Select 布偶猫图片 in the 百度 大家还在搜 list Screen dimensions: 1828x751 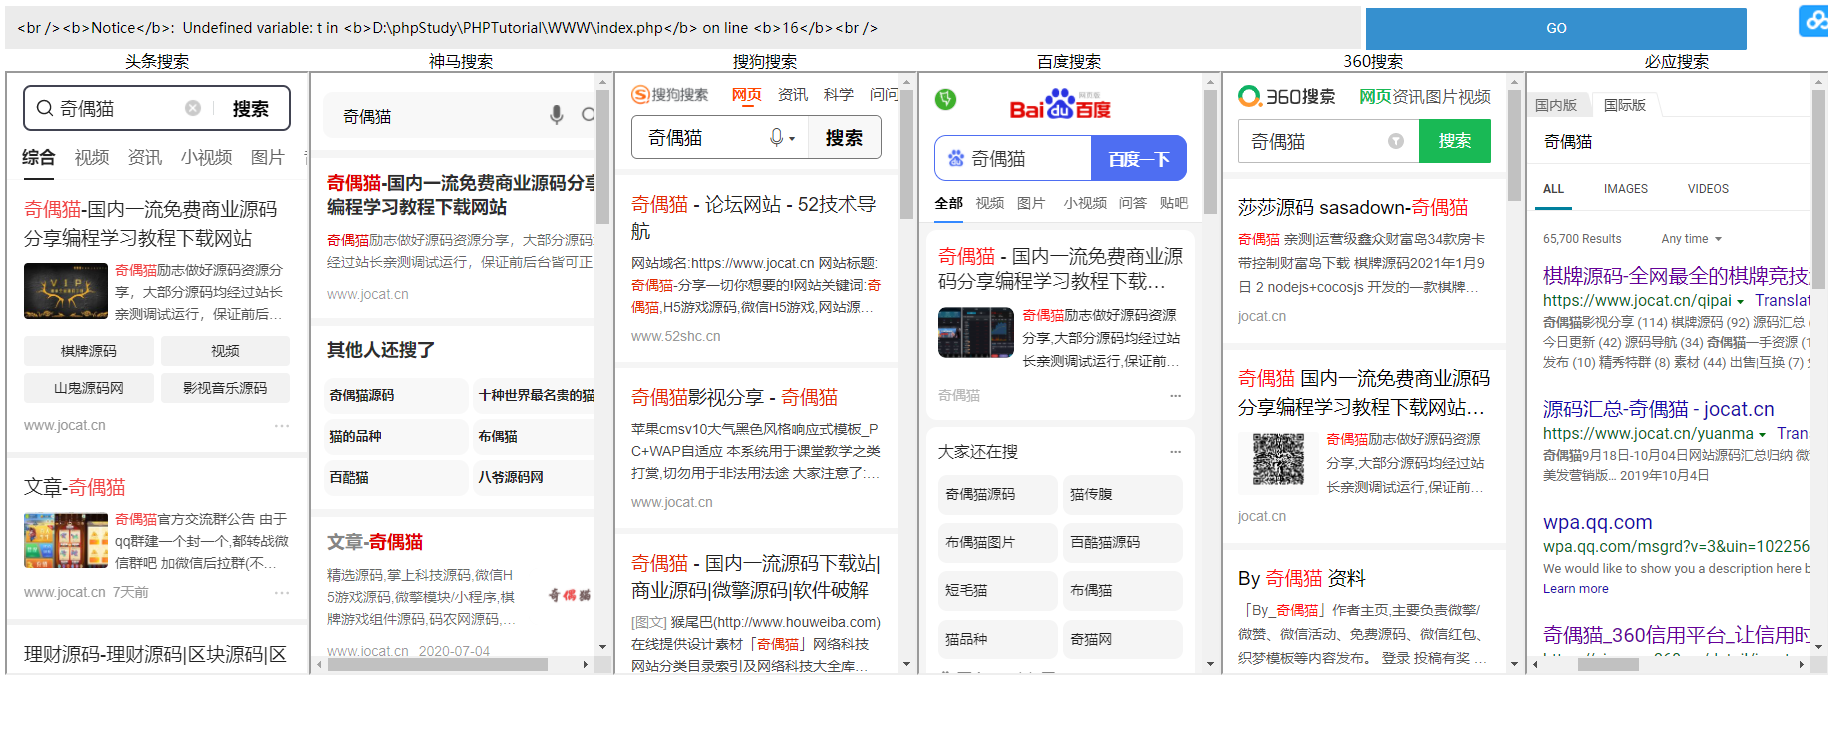point(997,542)
